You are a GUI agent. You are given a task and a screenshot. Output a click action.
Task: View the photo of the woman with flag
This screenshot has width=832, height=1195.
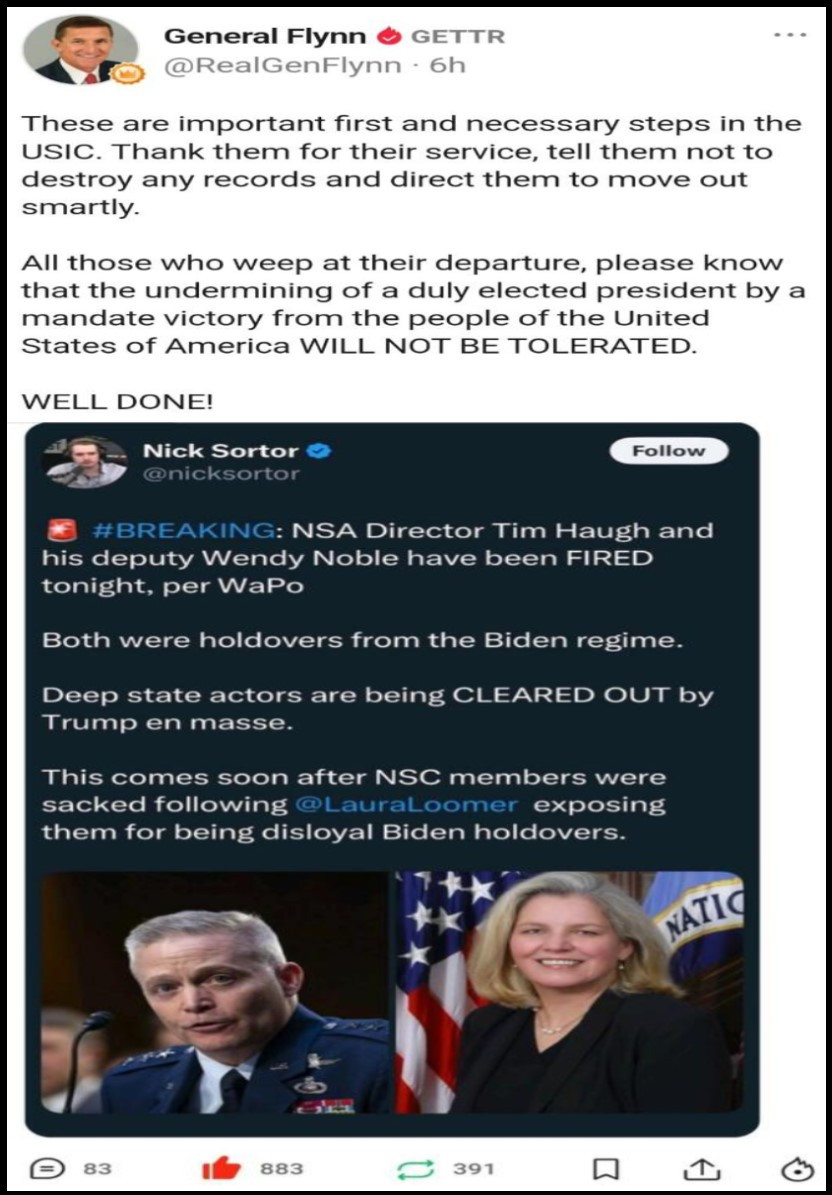pos(569,992)
